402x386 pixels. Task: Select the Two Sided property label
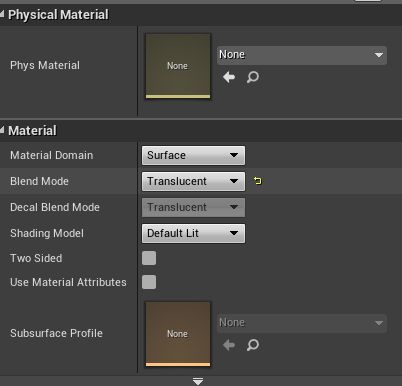pos(36,258)
